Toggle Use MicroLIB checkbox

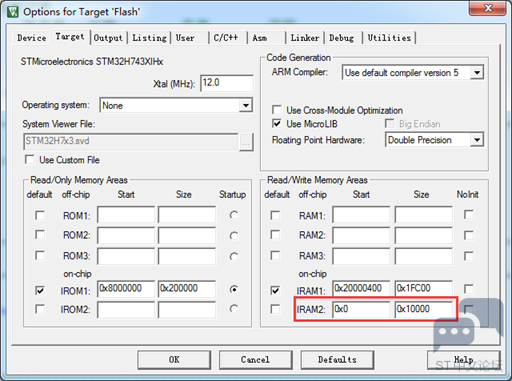[277, 124]
